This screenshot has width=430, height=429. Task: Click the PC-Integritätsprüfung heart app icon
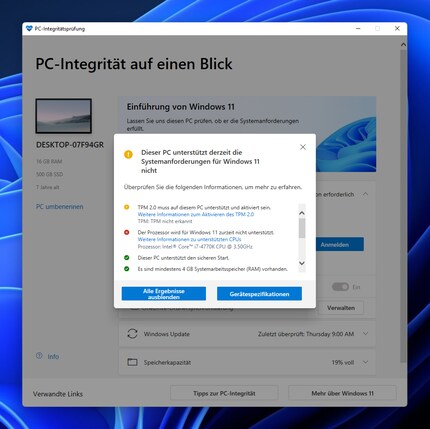point(29,29)
